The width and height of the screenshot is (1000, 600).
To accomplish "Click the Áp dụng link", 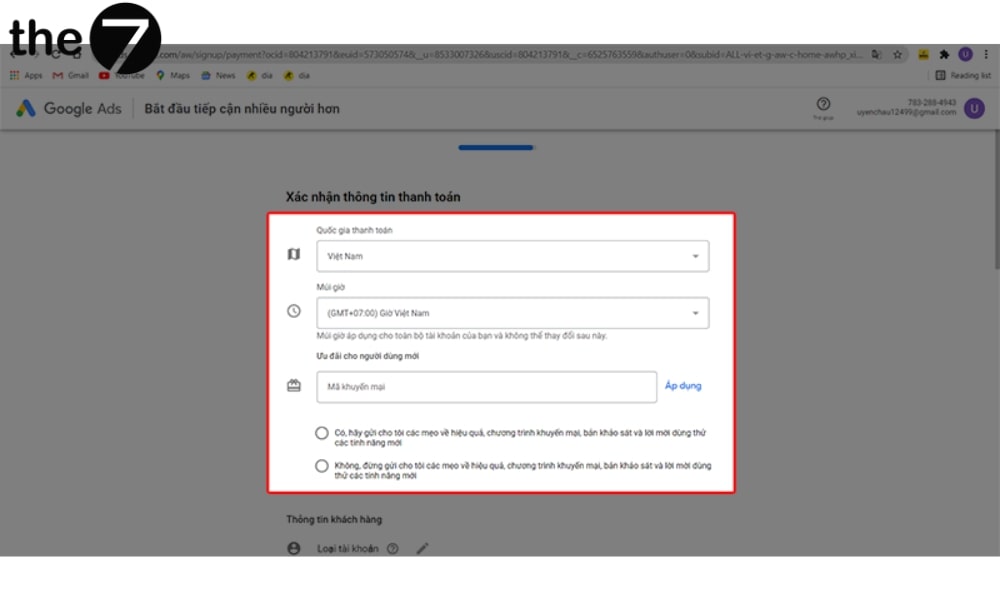I will coord(683,386).
